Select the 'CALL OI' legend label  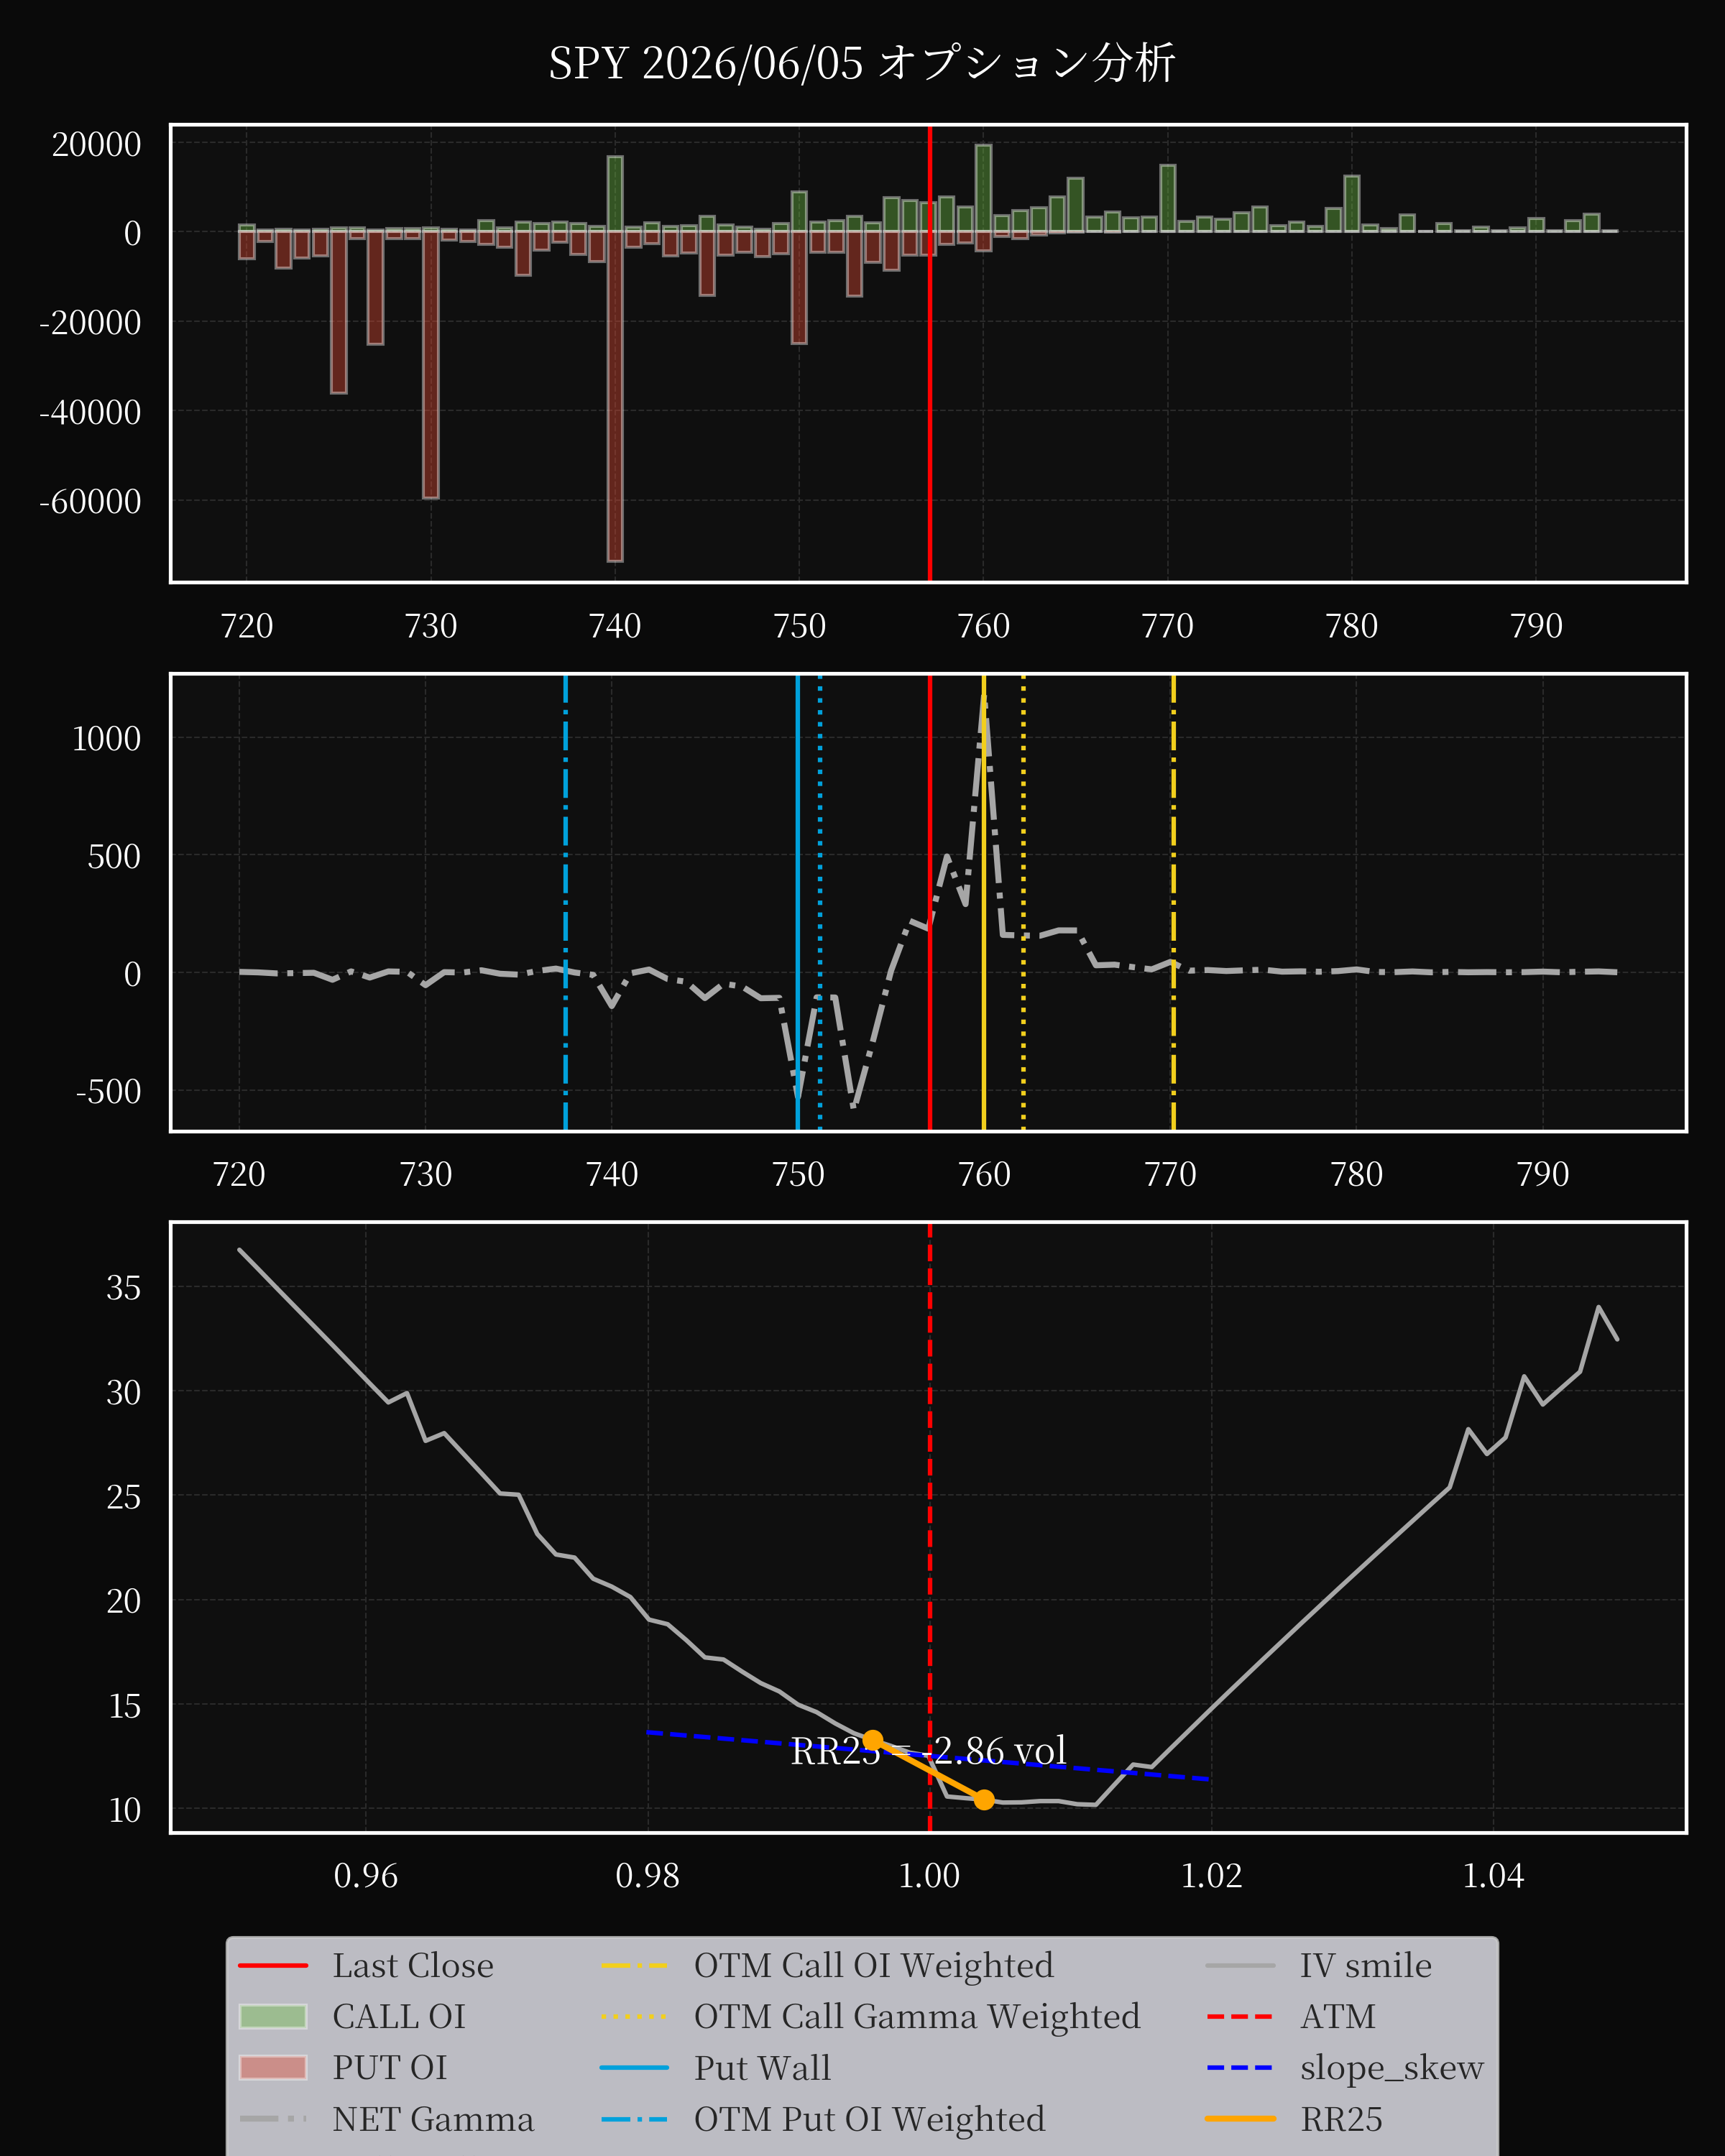[x=399, y=2016]
